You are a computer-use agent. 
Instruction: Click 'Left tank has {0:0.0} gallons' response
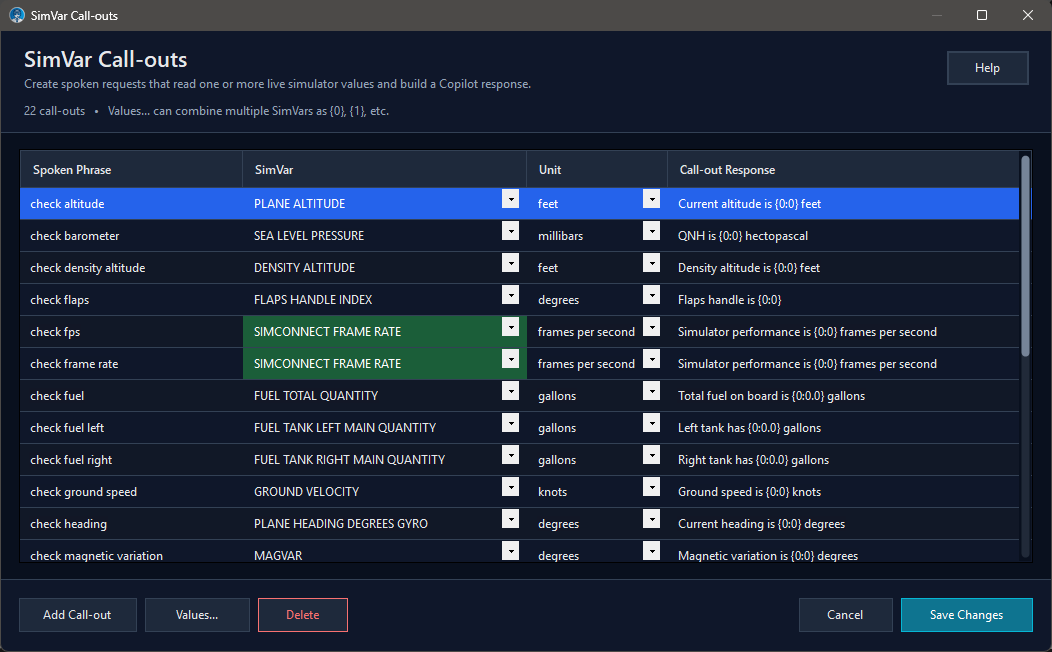pyautogui.click(x=843, y=428)
